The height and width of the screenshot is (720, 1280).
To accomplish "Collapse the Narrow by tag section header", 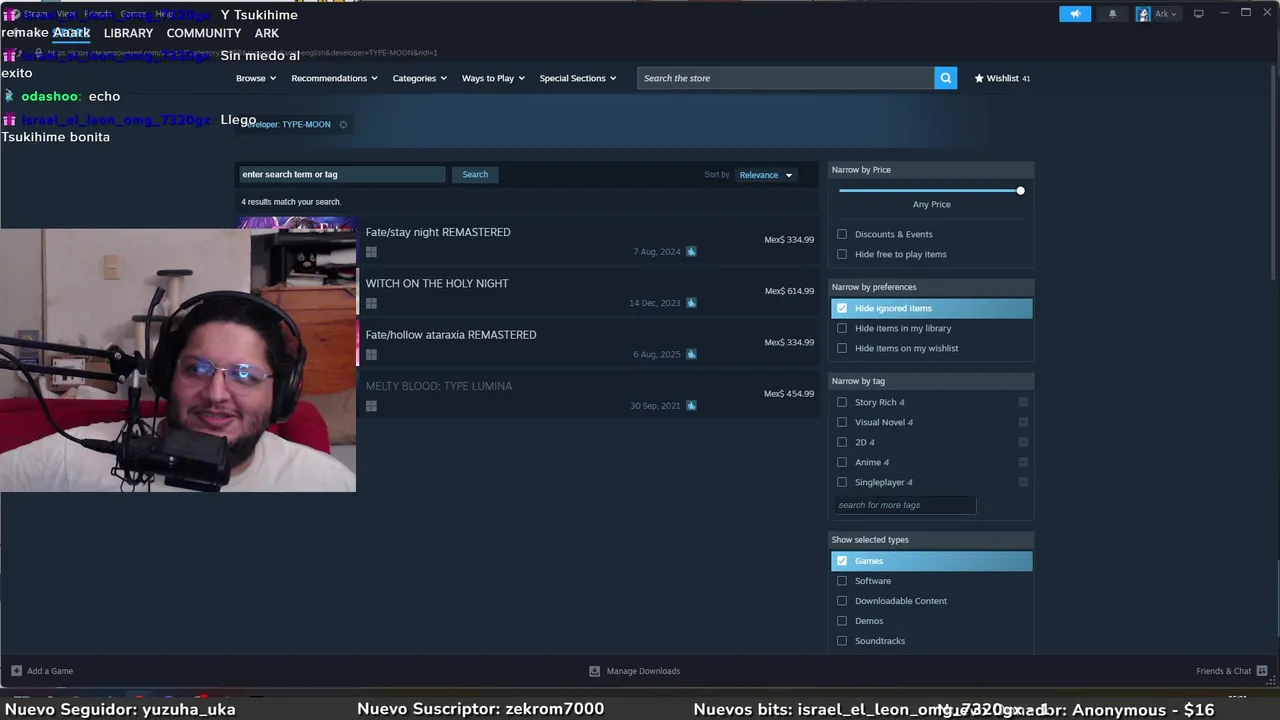I will (931, 381).
